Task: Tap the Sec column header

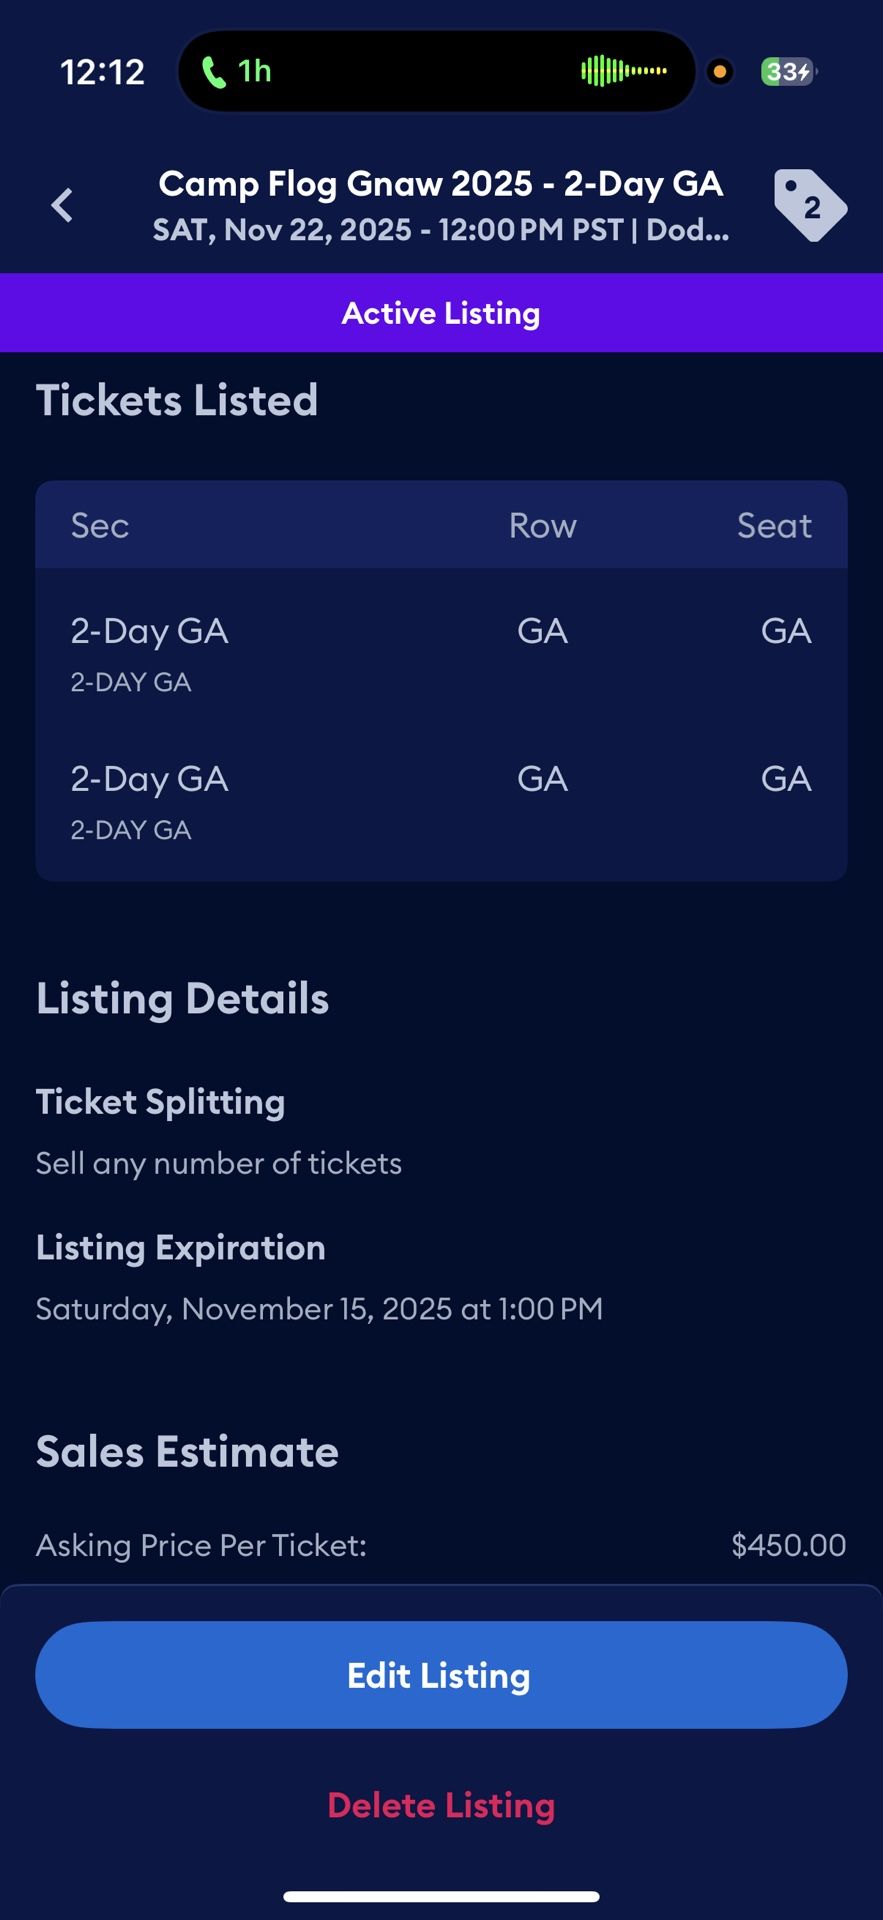Action: click(100, 526)
